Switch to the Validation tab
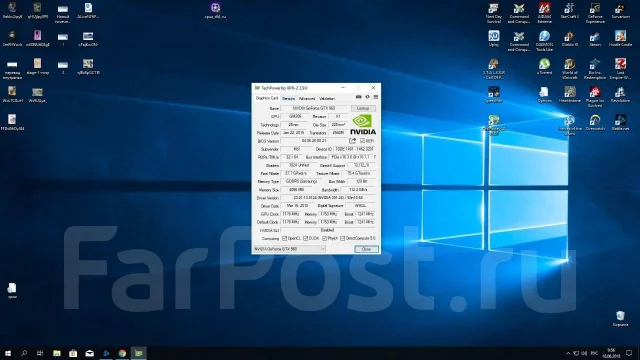 [x=327, y=98]
